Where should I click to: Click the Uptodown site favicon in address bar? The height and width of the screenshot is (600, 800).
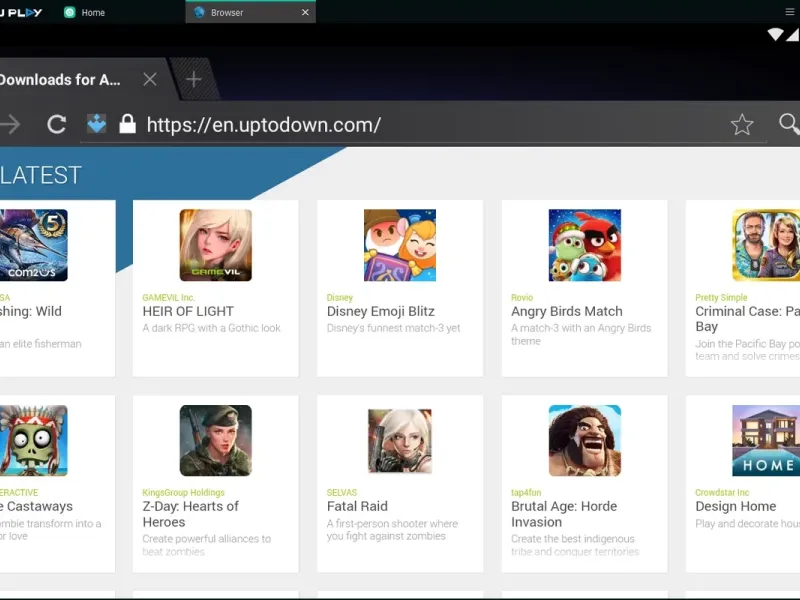pyautogui.click(x=96, y=125)
